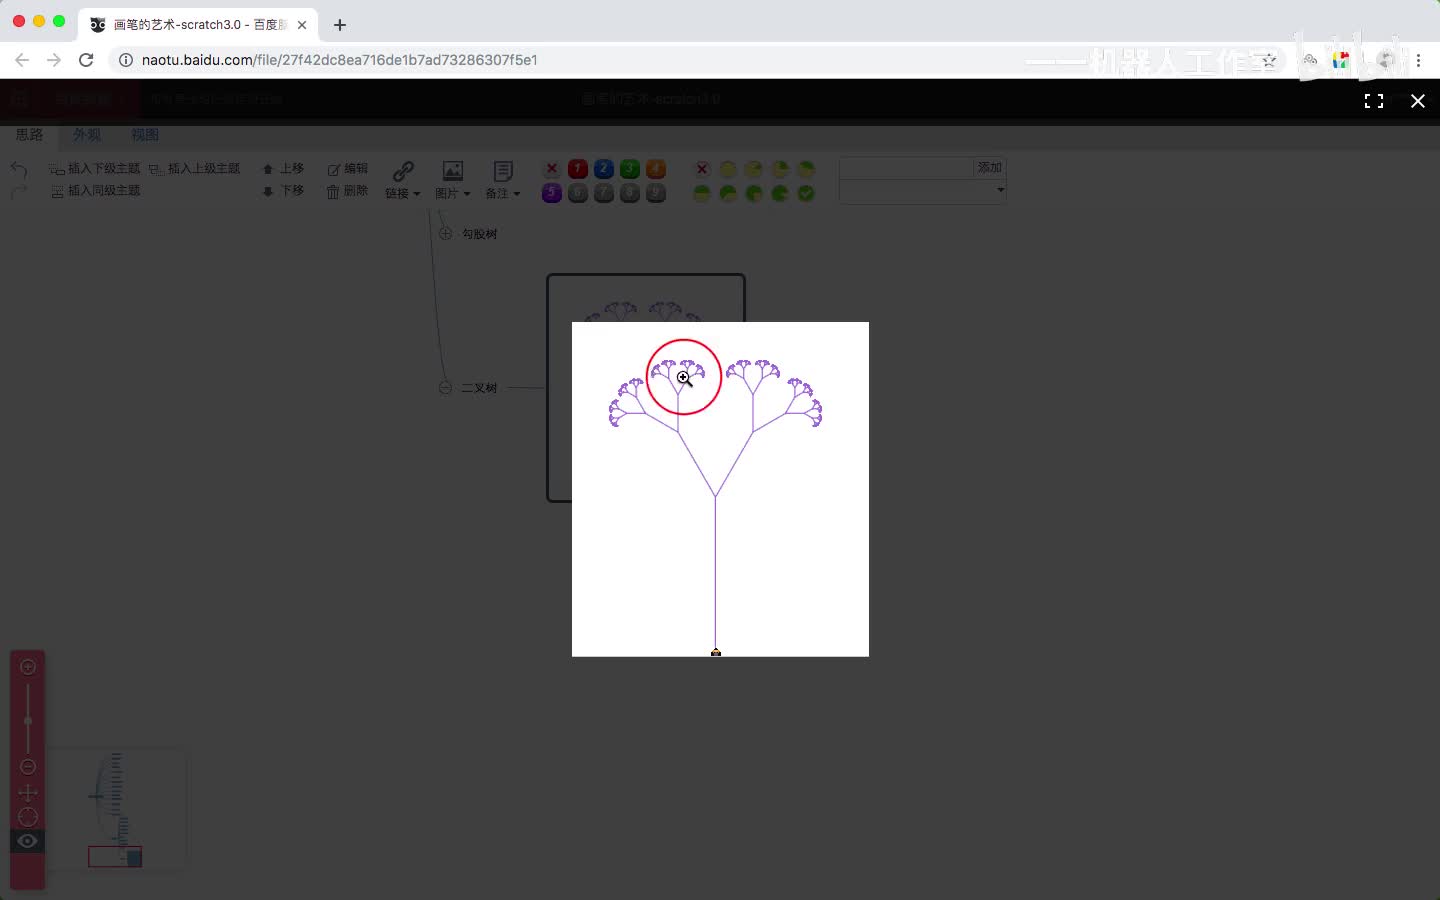Redo the last undone action
The height and width of the screenshot is (900, 1440).
18,191
